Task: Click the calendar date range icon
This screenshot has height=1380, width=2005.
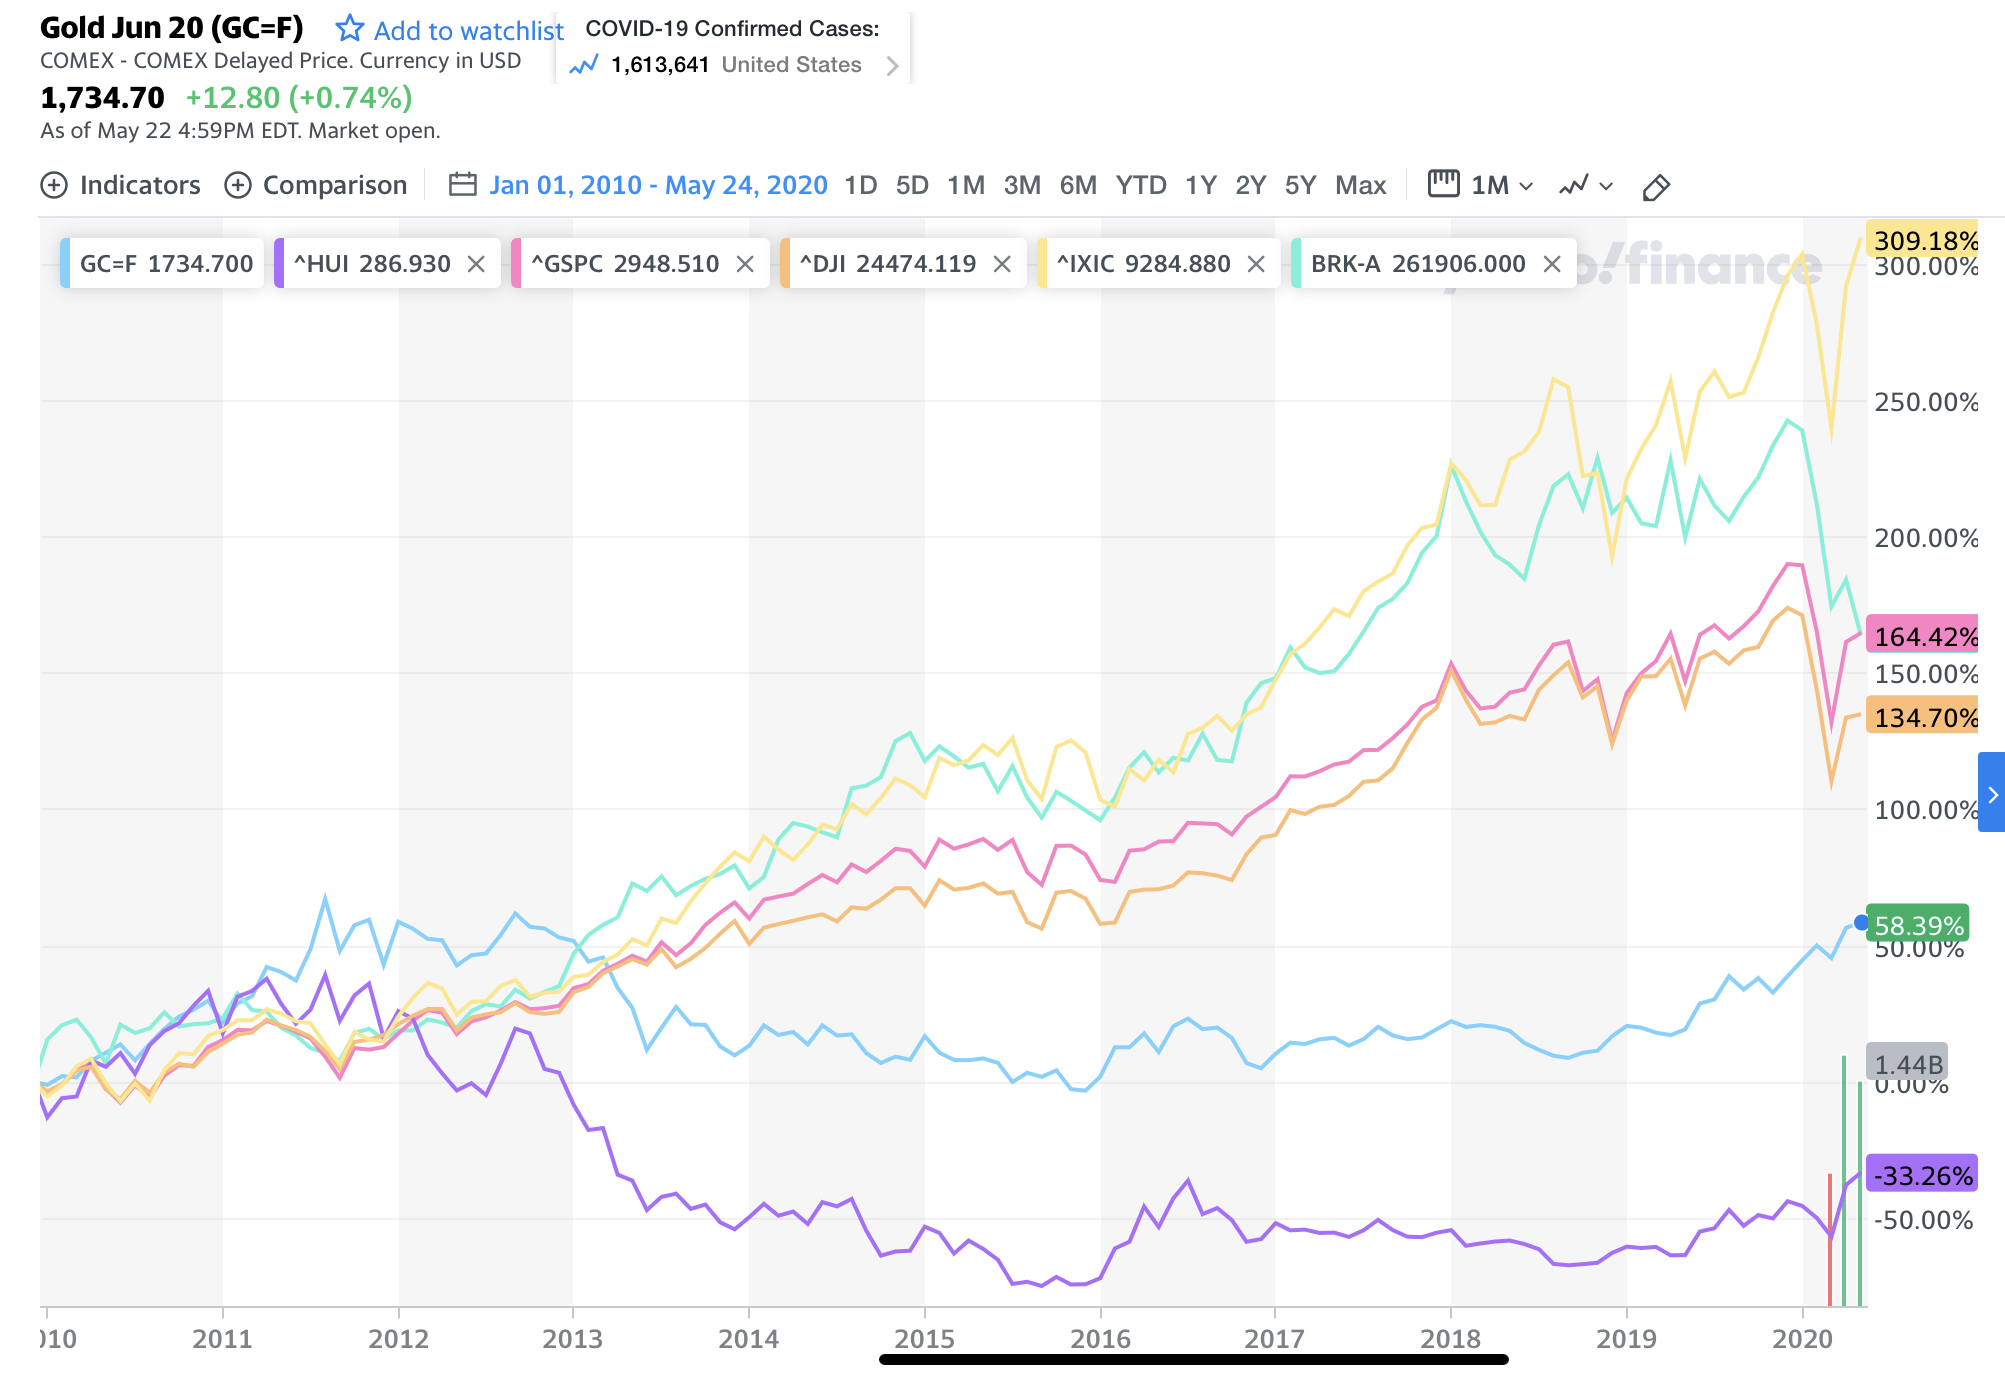Action: 462,185
